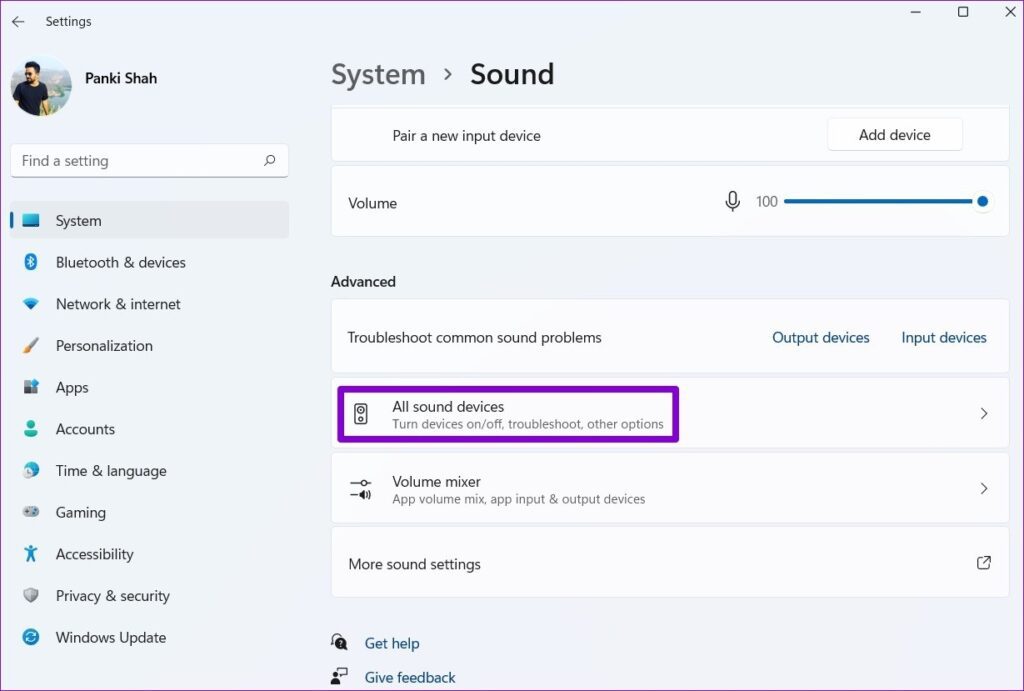1024x691 pixels.
Task: Select the Privacy & security shield icon
Action: click(x=29, y=596)
